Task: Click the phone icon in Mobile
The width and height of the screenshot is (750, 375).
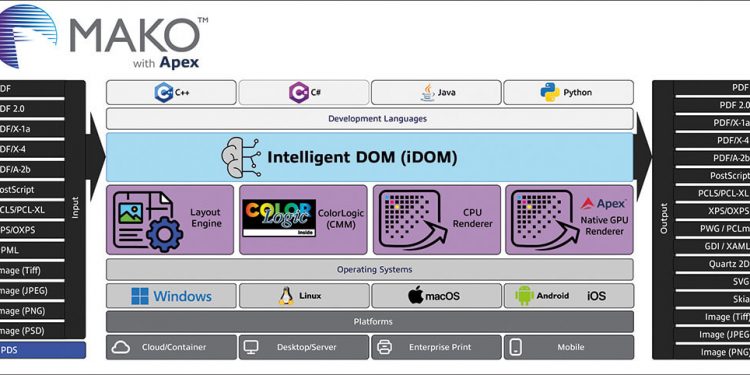Action: (x=516, y=347)
